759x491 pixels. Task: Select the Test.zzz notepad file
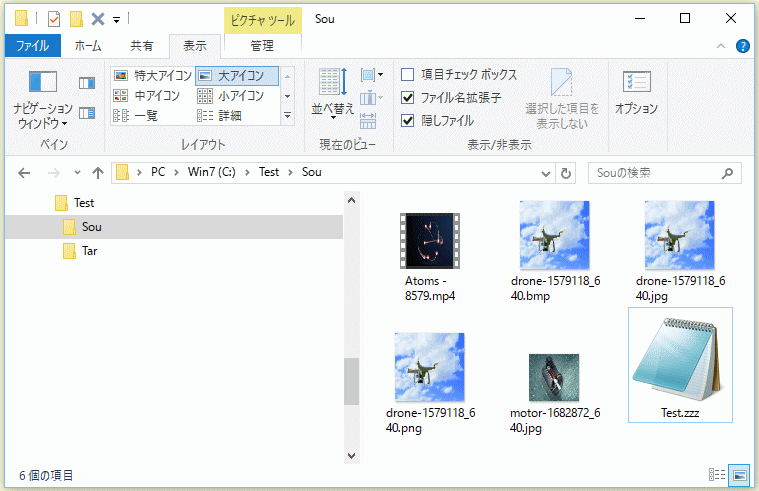(680, 365)
